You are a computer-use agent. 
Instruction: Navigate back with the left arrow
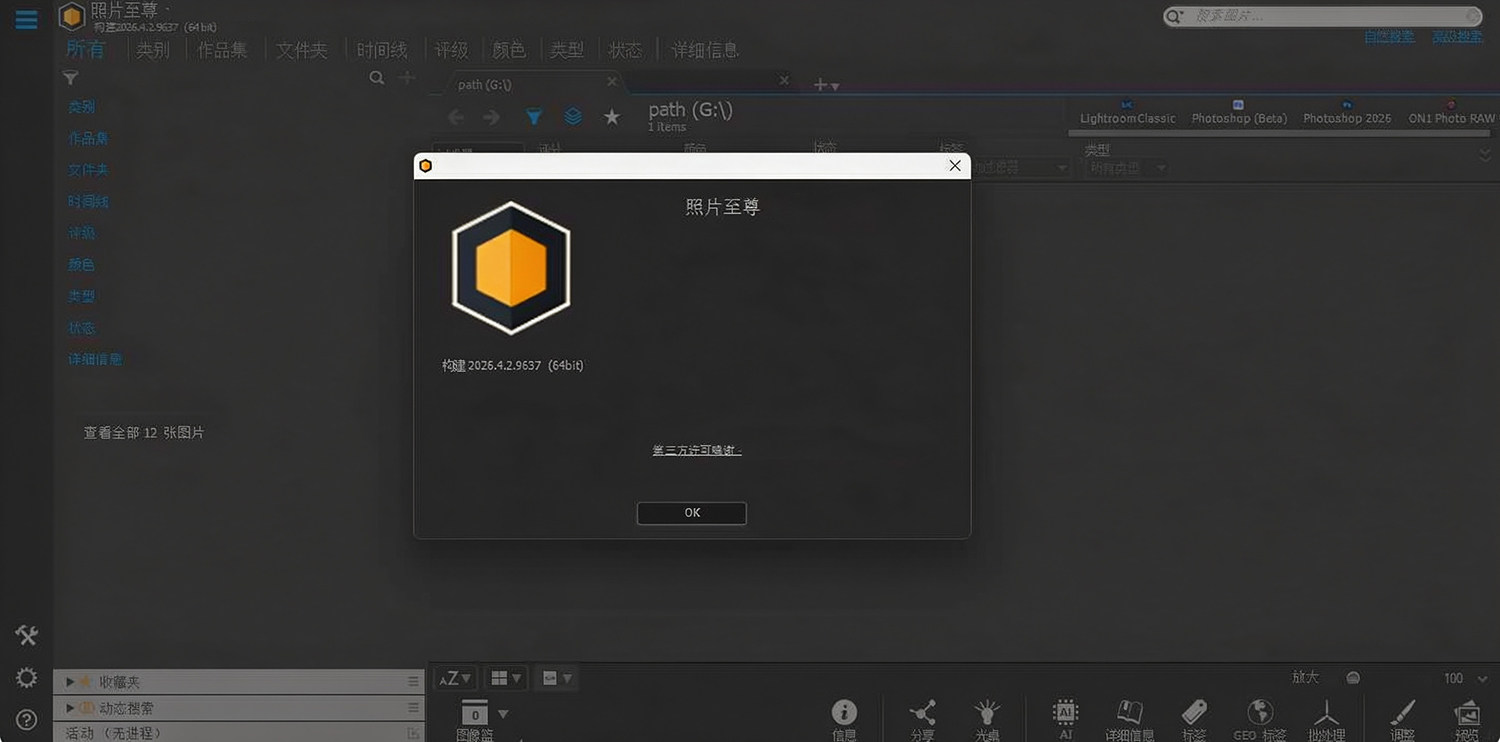click(x=455, y=118)
